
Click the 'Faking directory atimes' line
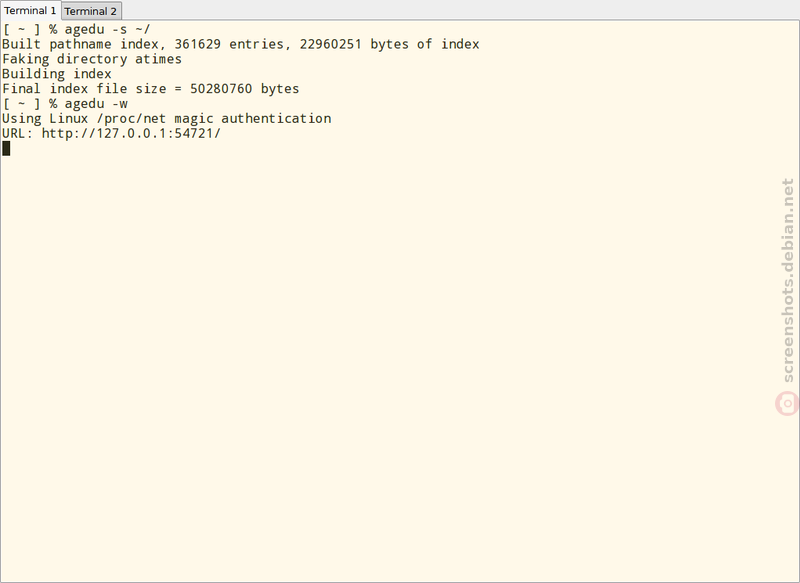92,59
